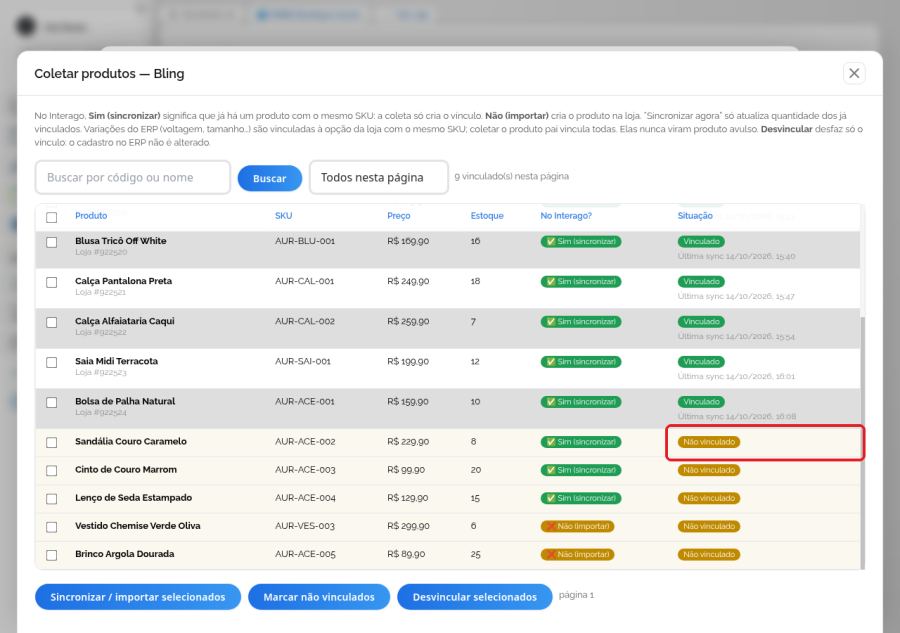Click the SKU AUR-VES-003
Image resolution: width=900 pixels, height=633 pixels.
point(305,526)
